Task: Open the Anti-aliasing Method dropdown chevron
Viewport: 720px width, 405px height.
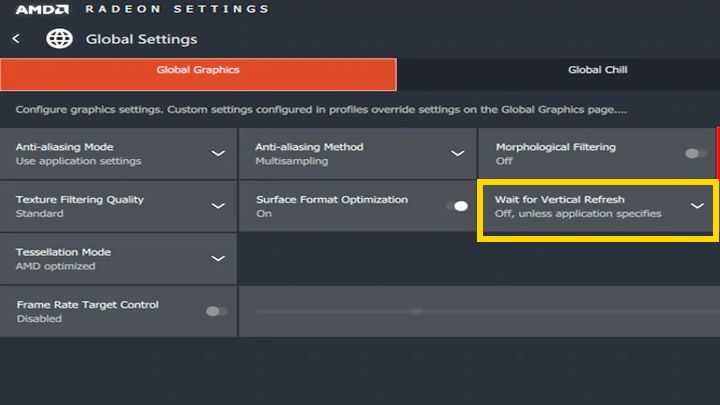Action: tap(457, 153)
